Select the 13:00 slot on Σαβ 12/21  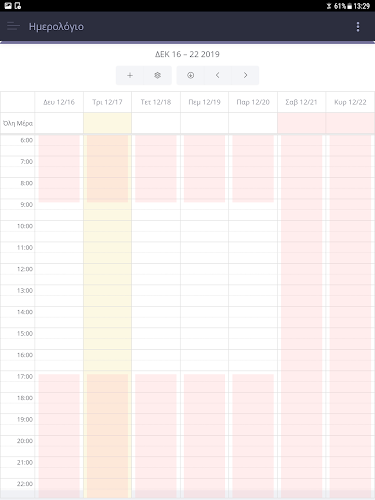coord(301,290)
